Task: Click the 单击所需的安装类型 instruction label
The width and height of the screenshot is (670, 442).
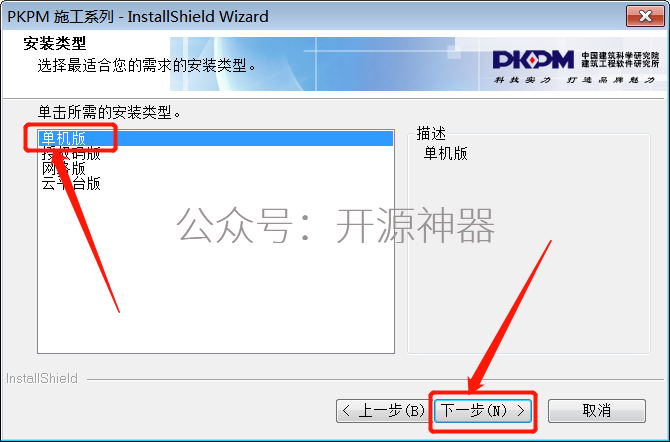Action: (x=109, y=112)
